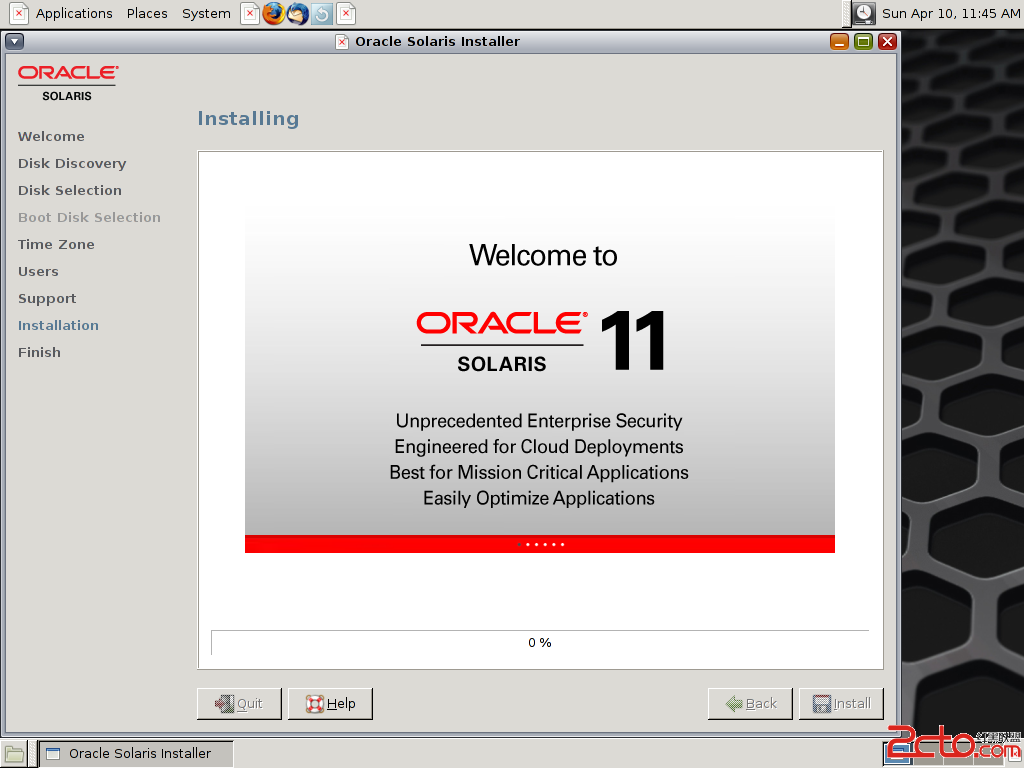Open the Places menu
The image size is (1024, 768).
(x=147, y=14)
